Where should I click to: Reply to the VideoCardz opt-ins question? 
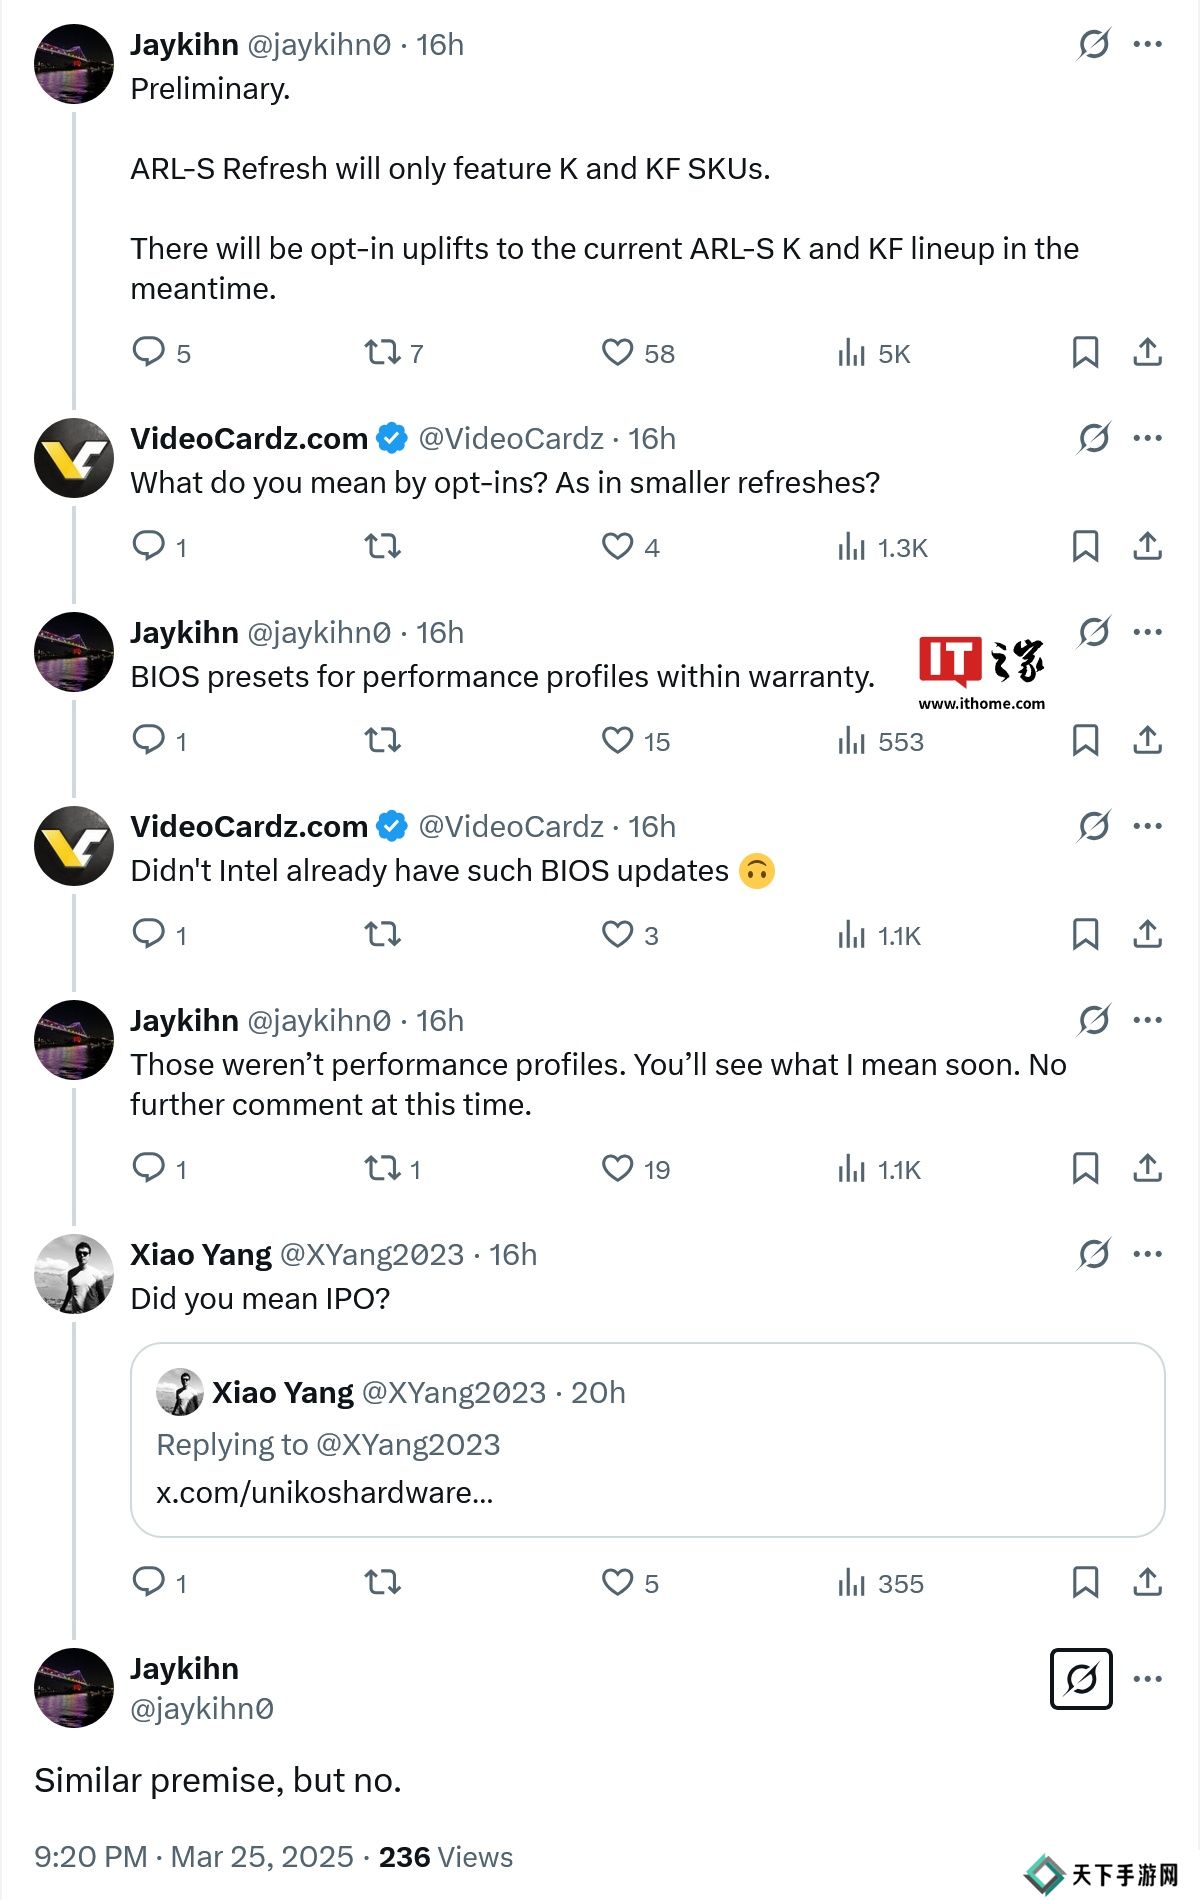click(x=149, y=546)
